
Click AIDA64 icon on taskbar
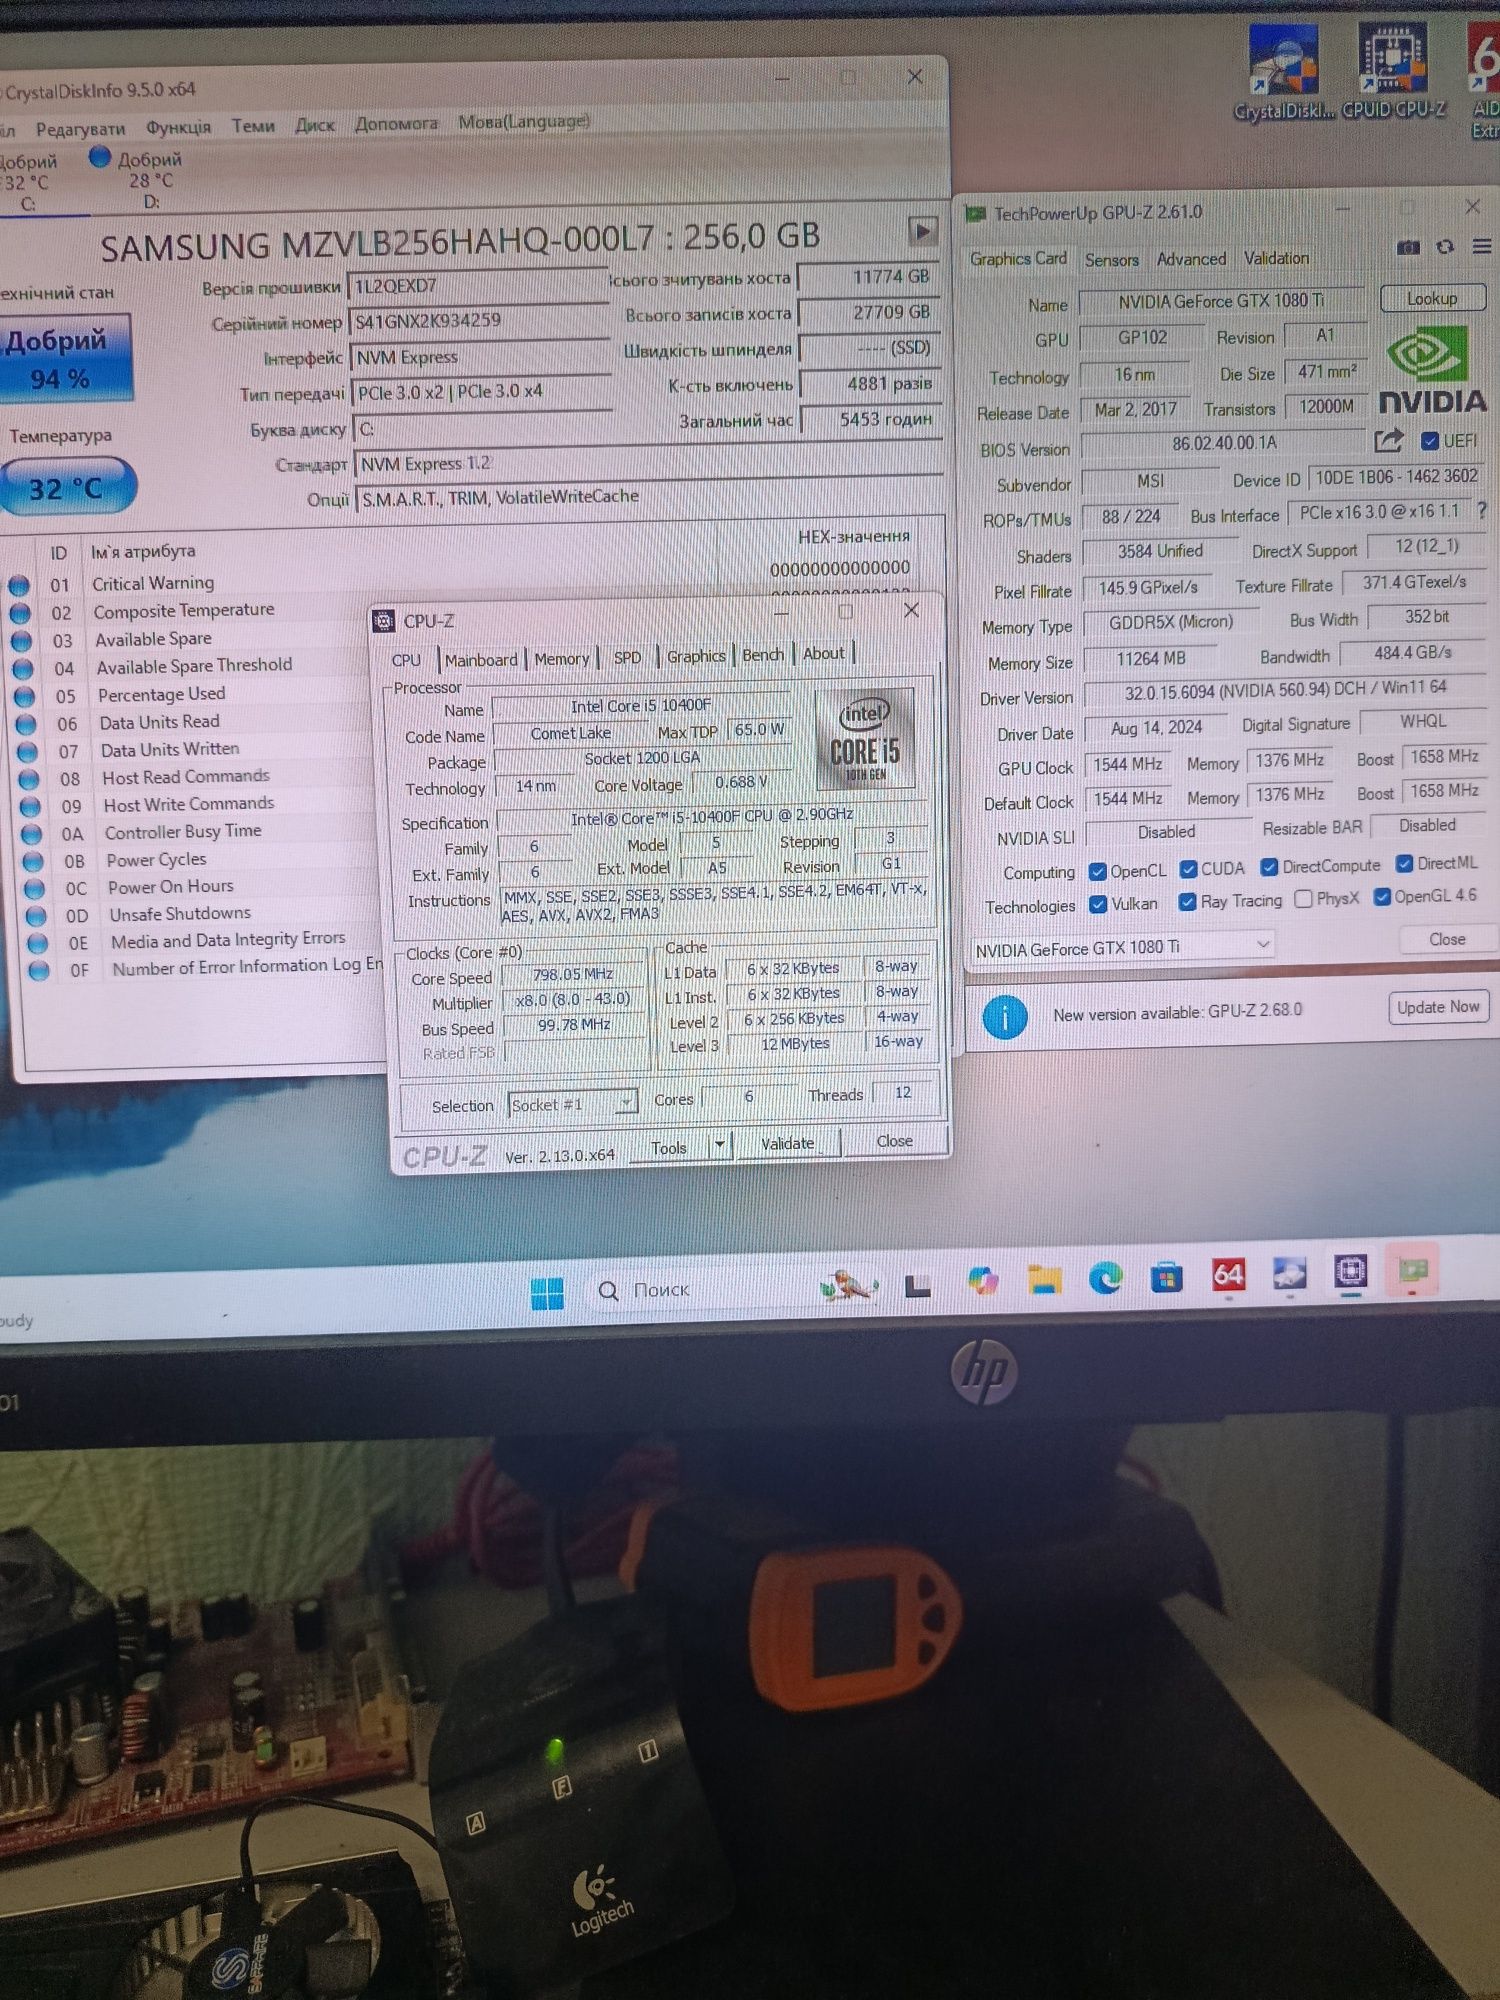click(1228, 1274)
